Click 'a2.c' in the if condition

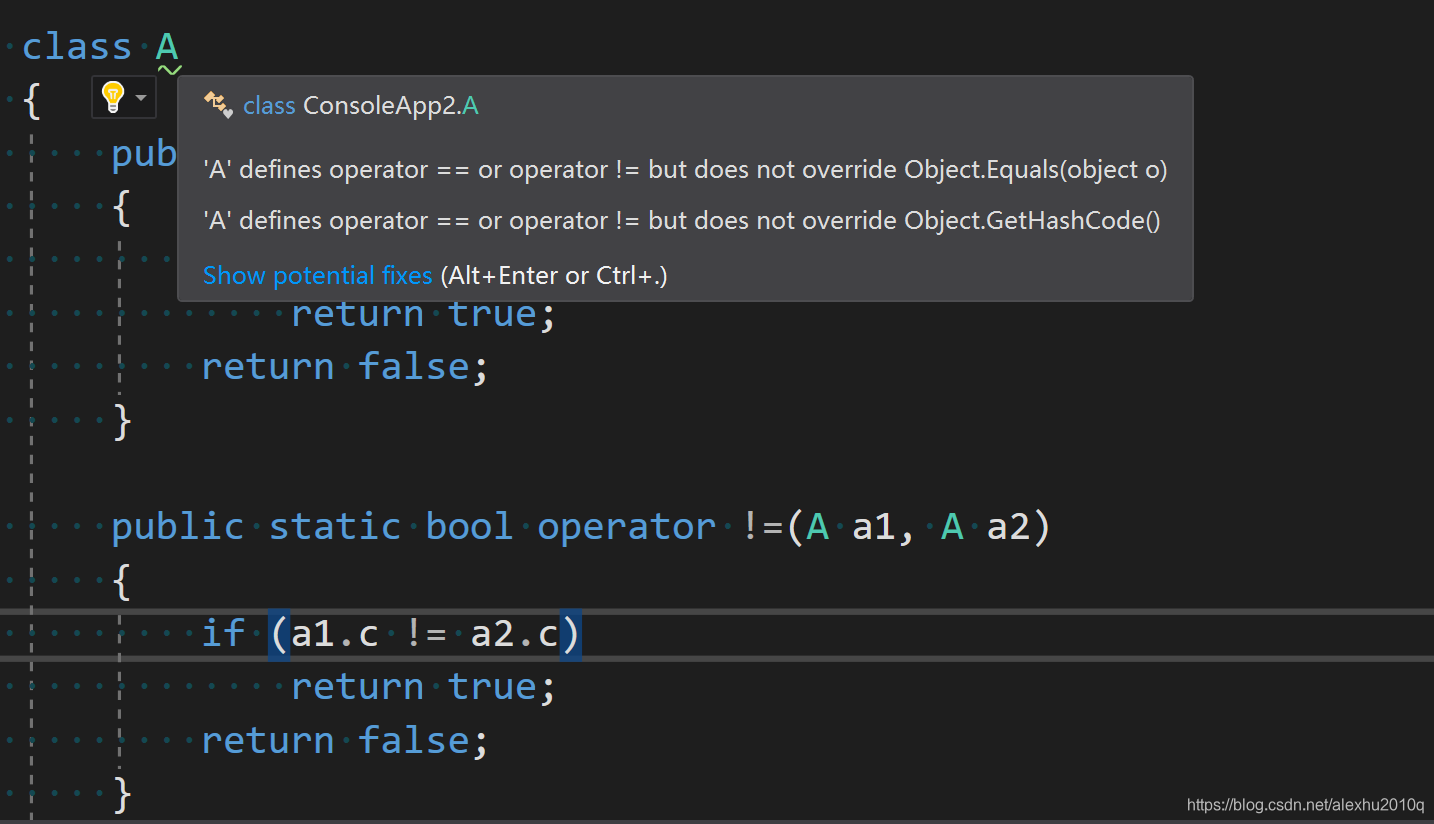point(514,634)
